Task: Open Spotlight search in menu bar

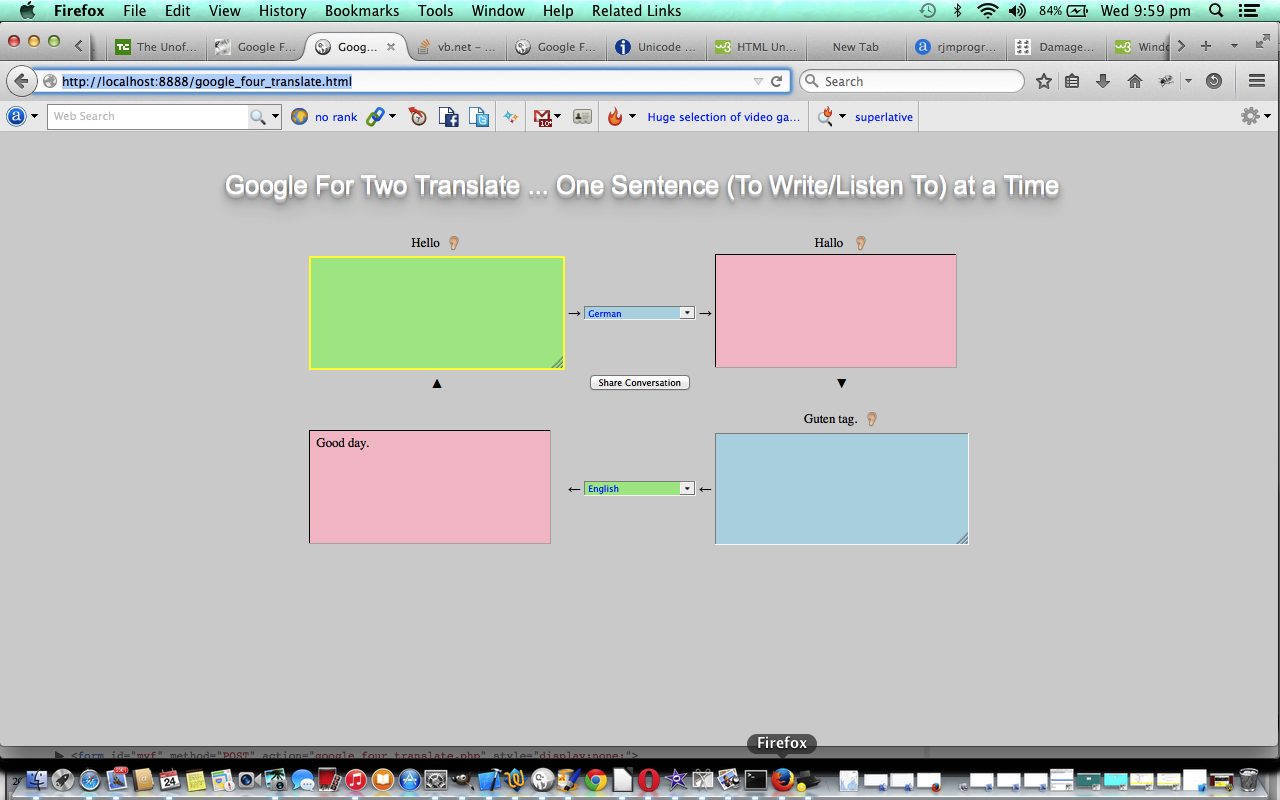Action: [x=1216, y=11]
